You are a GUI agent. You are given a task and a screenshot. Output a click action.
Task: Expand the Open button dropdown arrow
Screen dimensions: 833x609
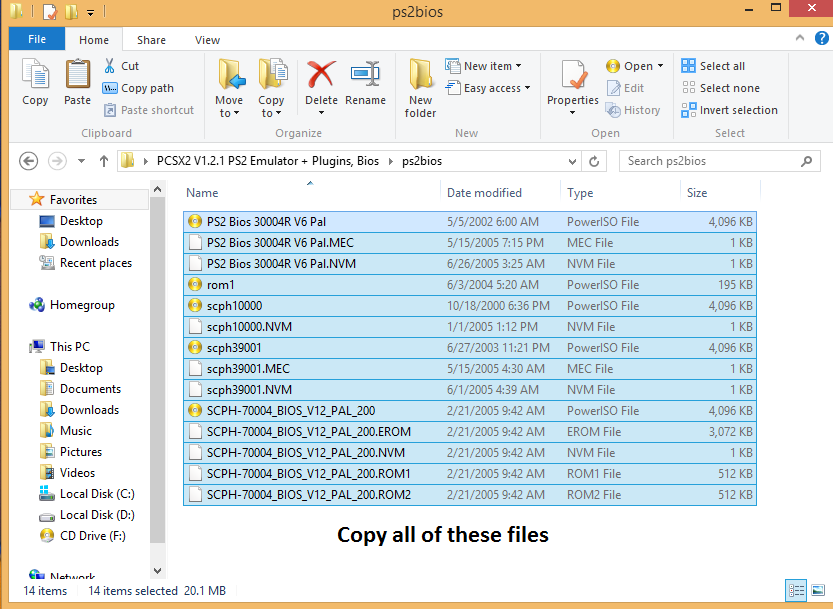coord(660,66)
